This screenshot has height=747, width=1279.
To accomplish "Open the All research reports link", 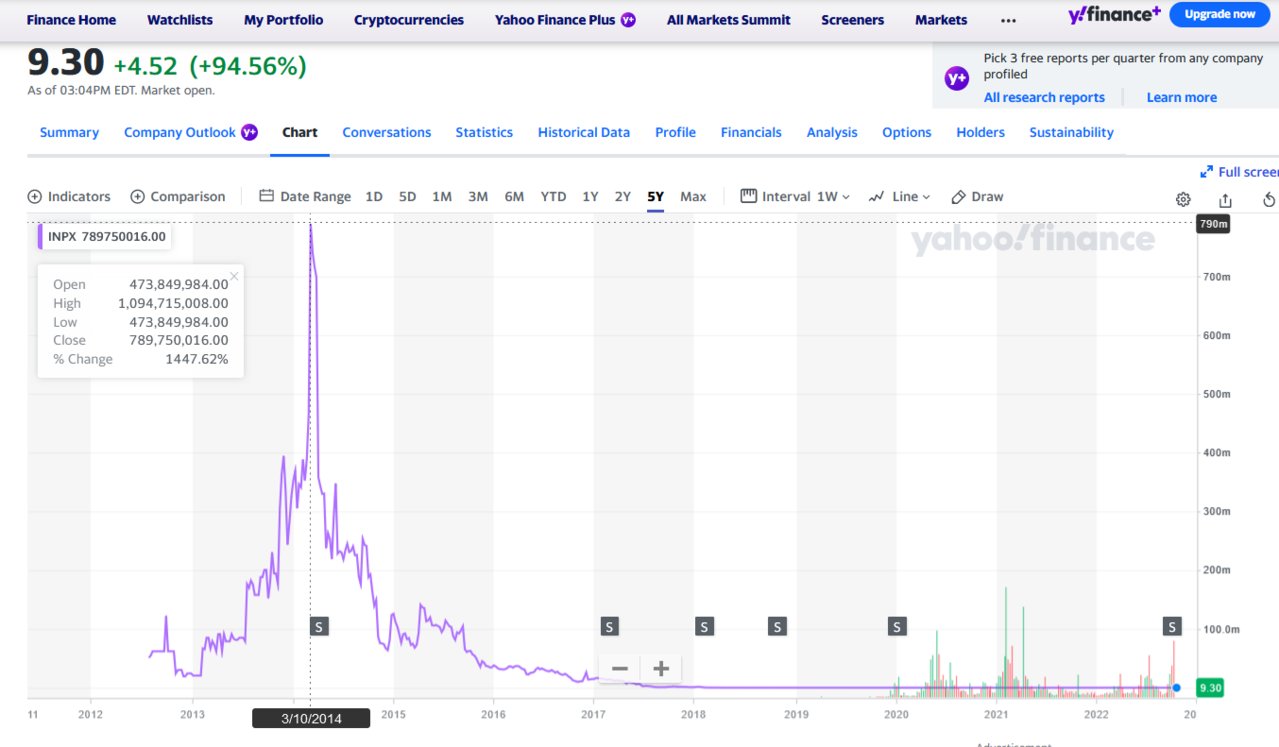I will (x=1044, y=97).
